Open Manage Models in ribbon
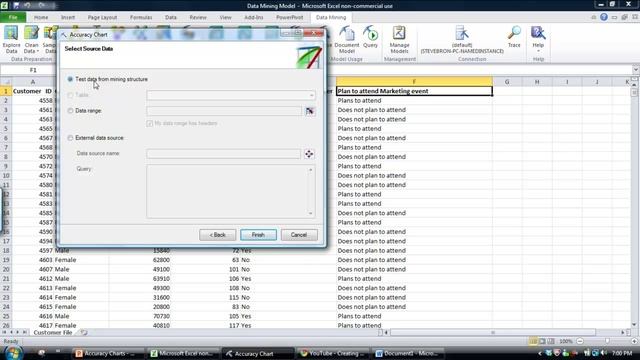This screenshot has height=360, width=640. click(399, 39)
